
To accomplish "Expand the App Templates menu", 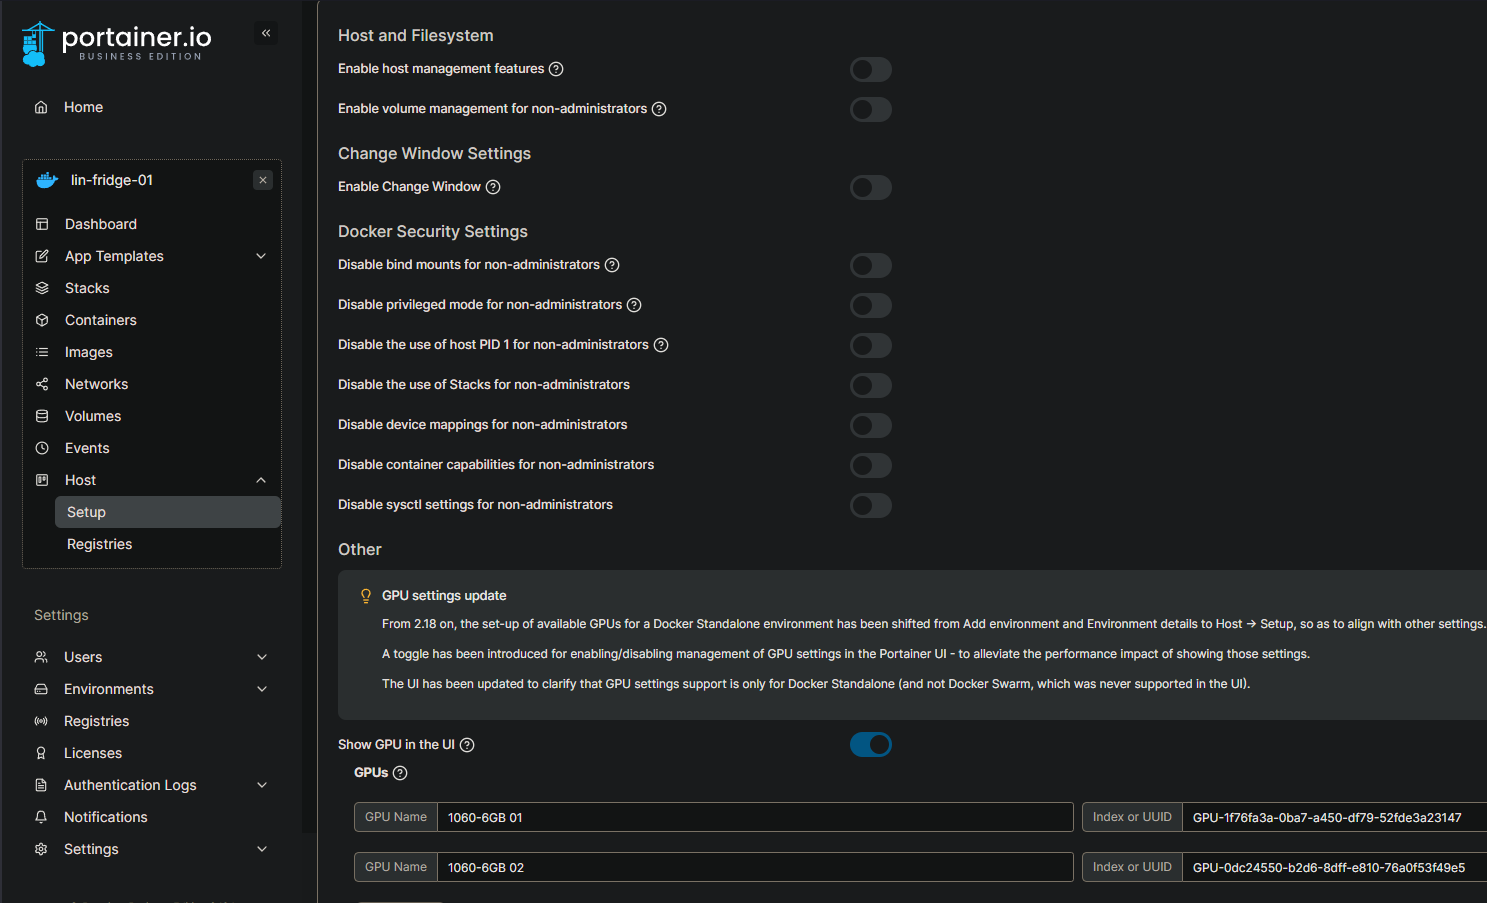I will pyautogui.click(x=261, y=256).
